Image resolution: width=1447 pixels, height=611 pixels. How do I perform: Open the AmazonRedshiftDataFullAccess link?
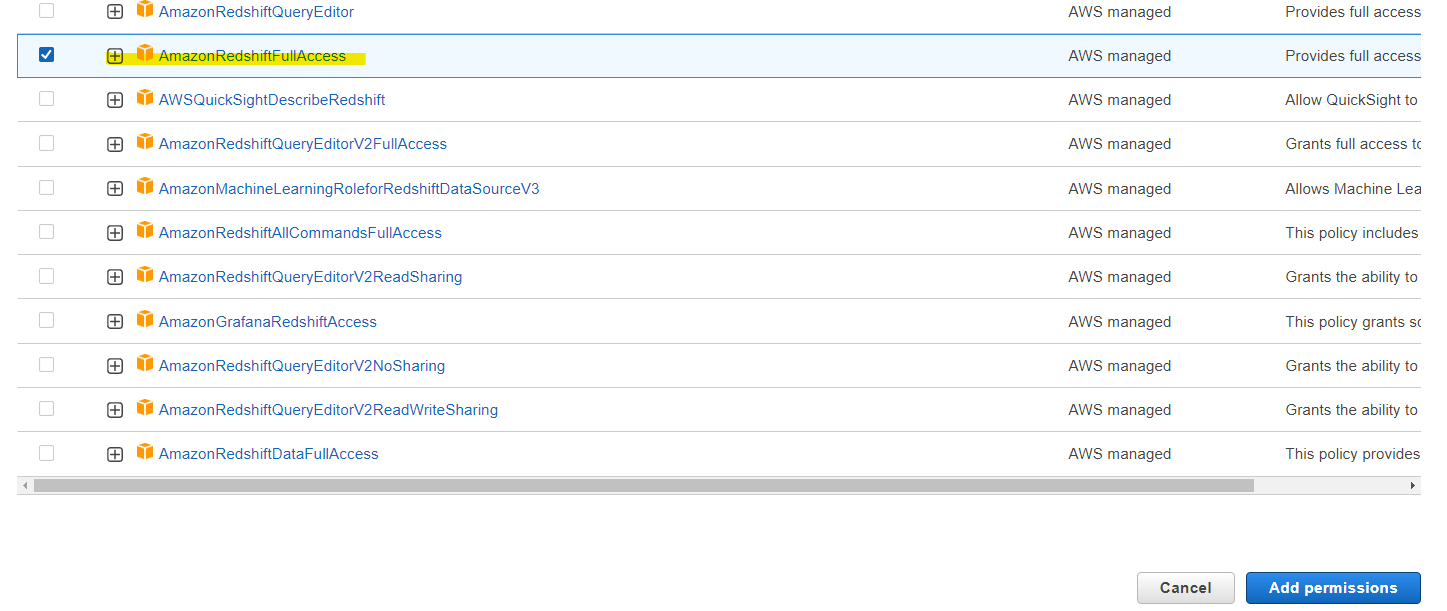pos(268,454)
